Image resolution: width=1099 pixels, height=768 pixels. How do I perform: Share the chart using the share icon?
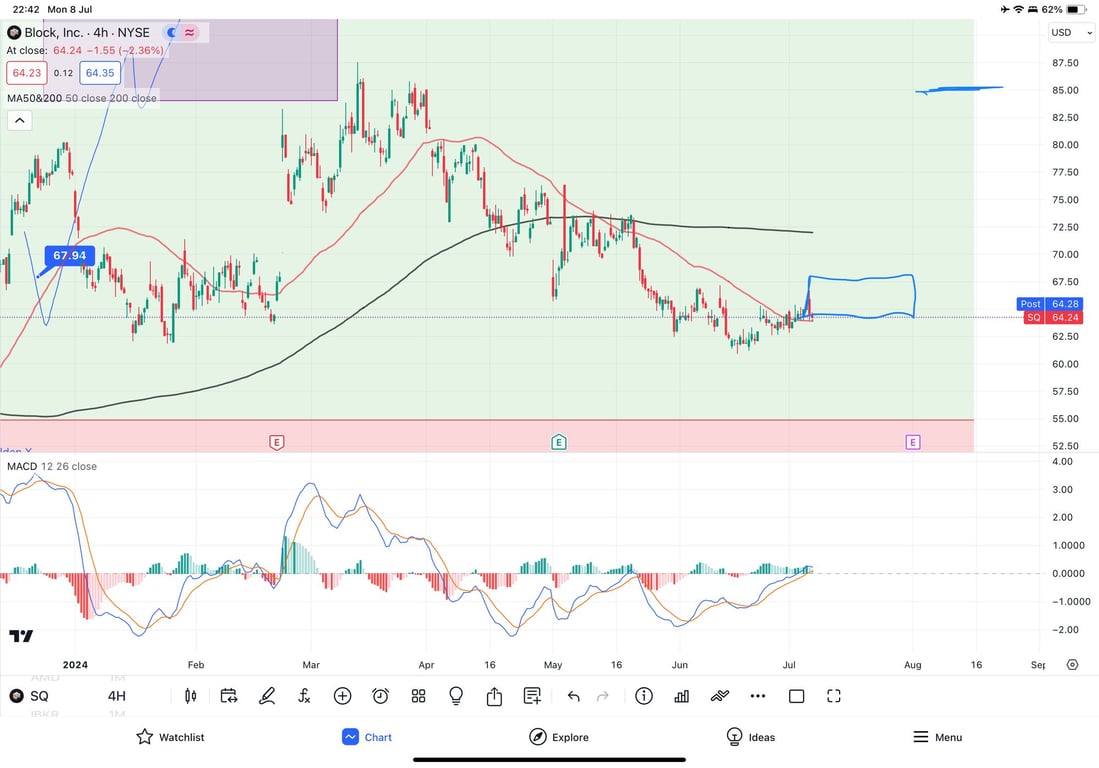coord(494,696)
